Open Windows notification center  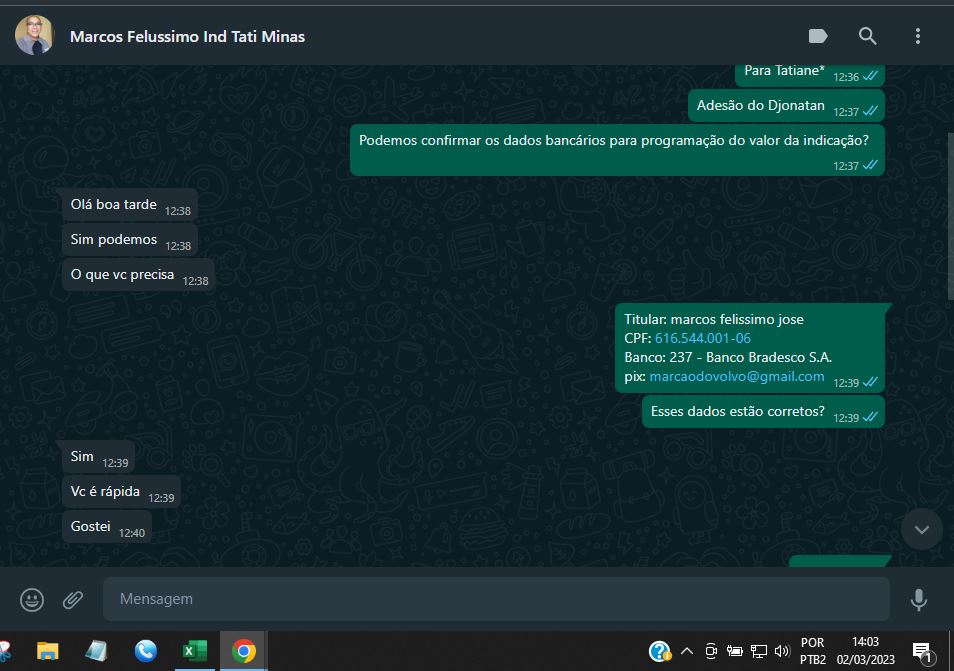click(x=922, y=651)
